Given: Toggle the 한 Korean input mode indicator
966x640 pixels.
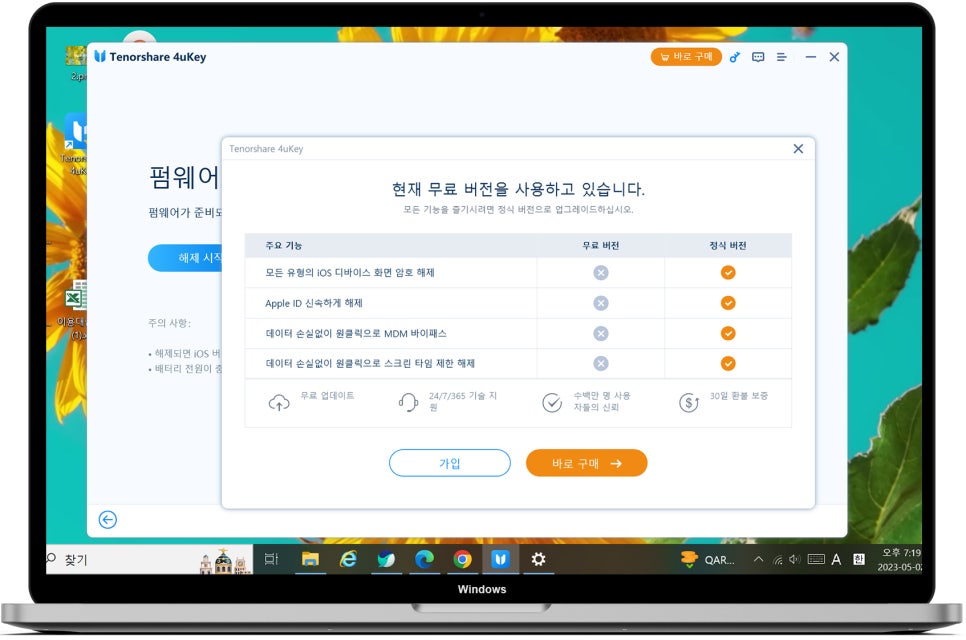Looking at the screenshot, I should click(x=858, y=559).
